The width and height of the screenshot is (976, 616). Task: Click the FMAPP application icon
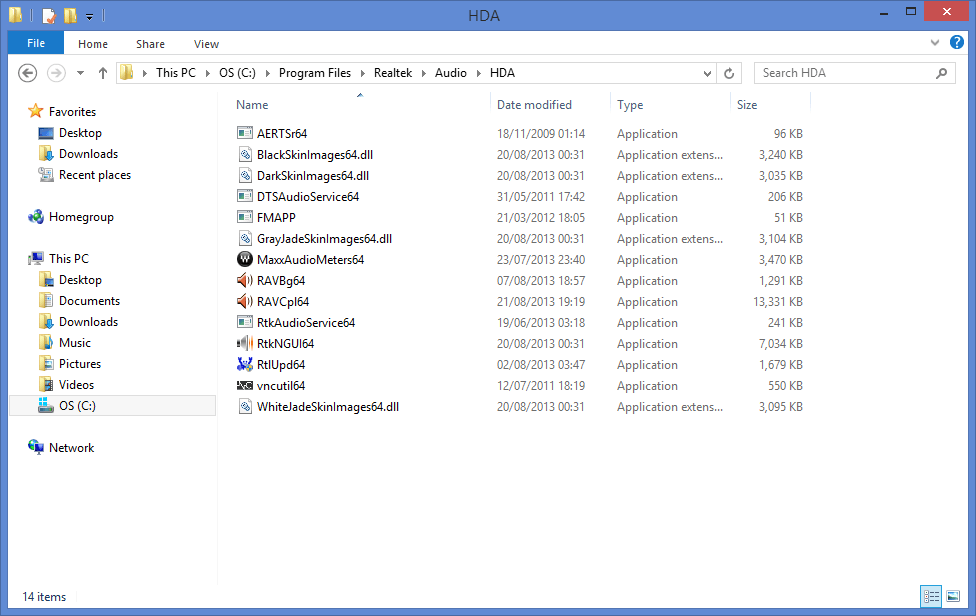[x=245, y=217]
